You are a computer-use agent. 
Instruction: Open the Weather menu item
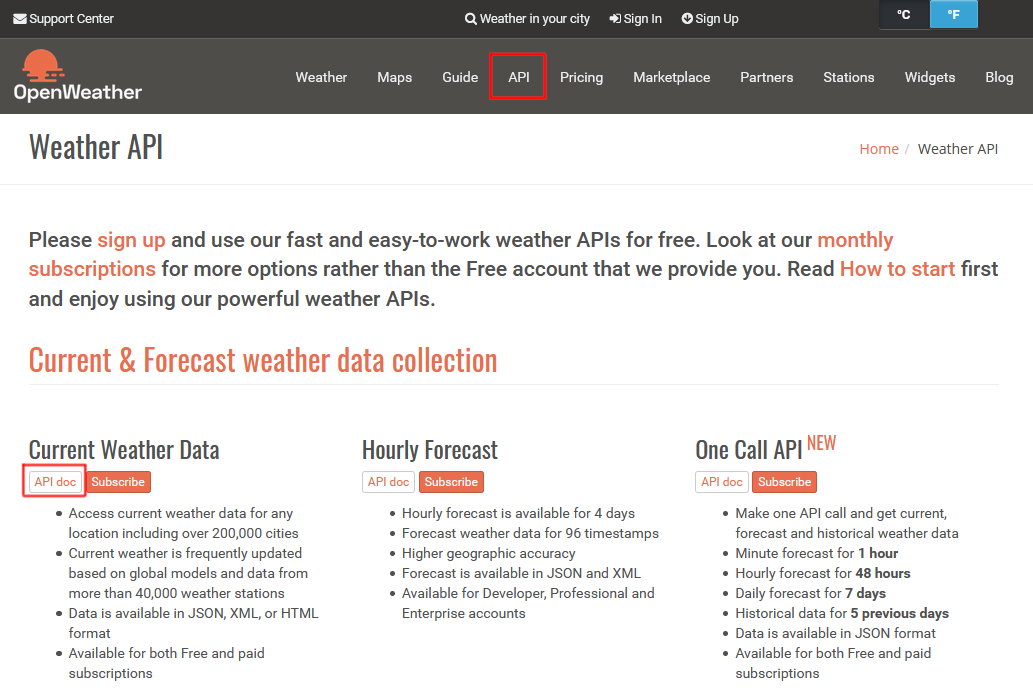click(x=321, y=77)
